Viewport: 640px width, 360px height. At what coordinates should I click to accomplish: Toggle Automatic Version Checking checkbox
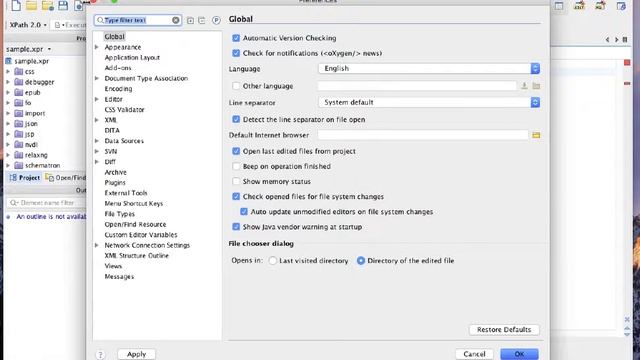[x=236, y=38]
